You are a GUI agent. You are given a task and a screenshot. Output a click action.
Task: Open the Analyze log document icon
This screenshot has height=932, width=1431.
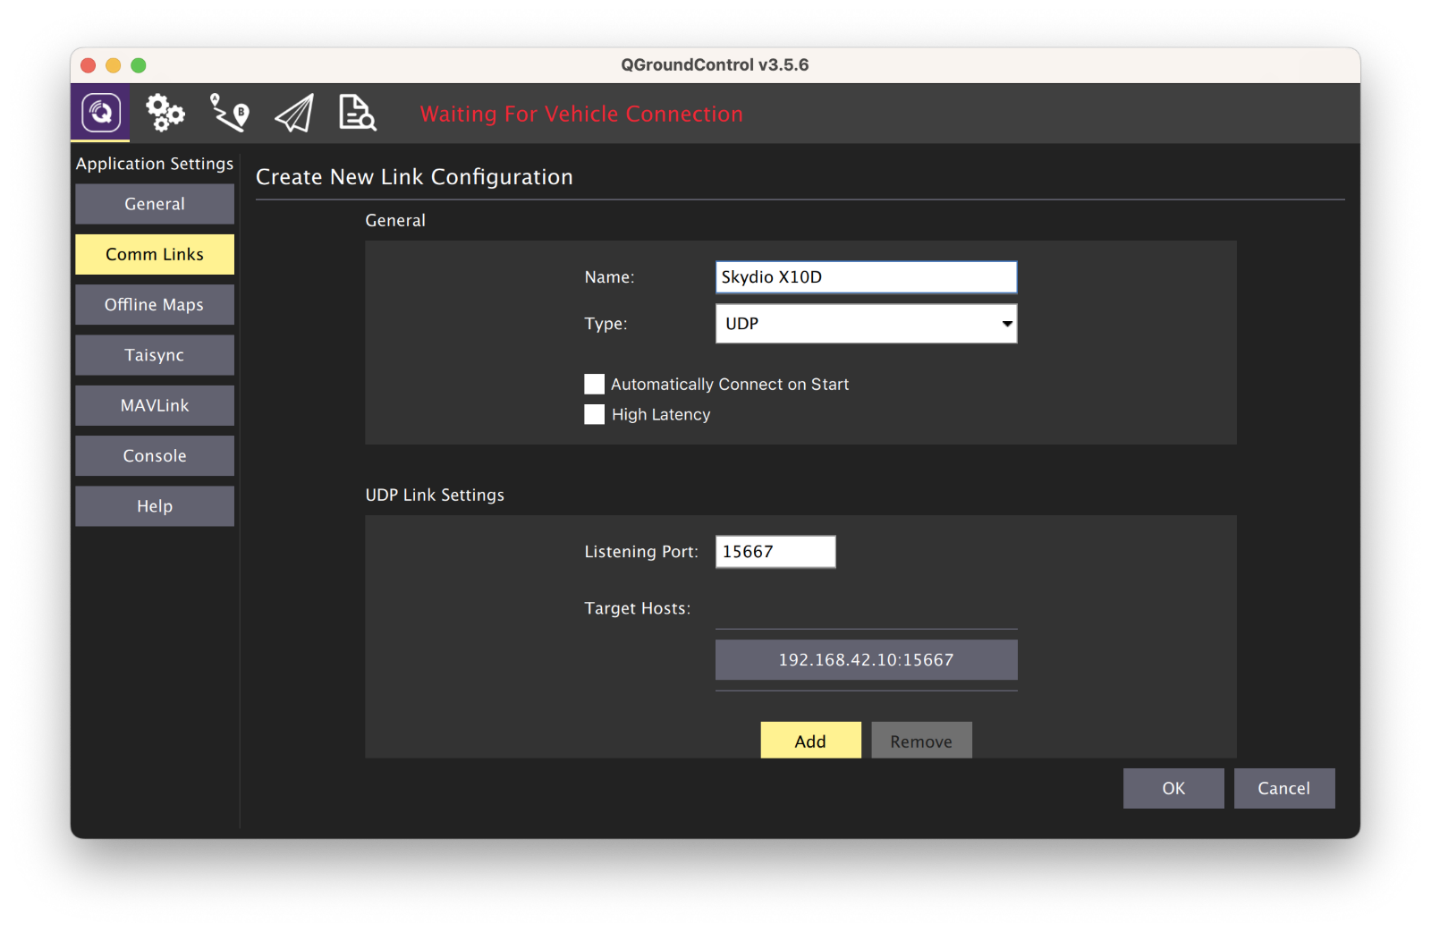(357, 113)
